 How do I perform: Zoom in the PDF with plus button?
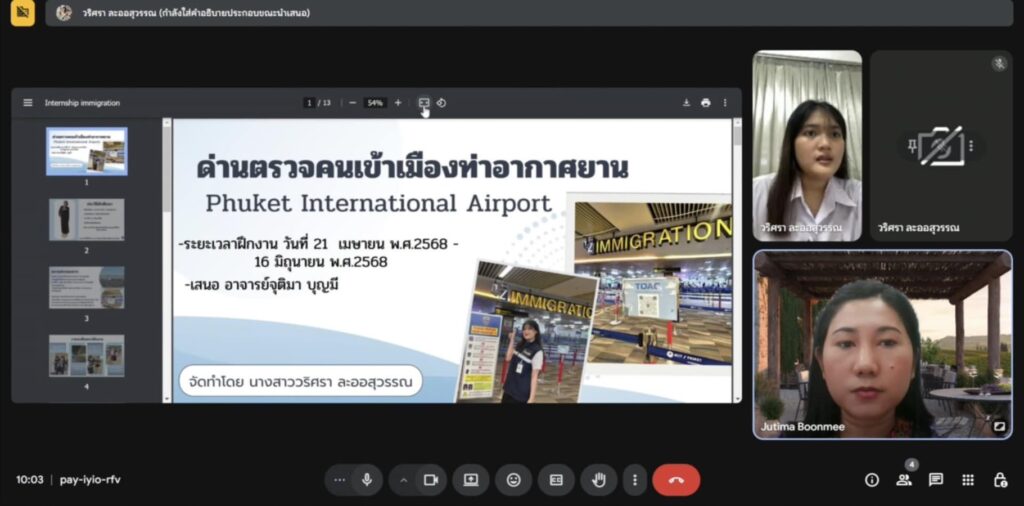398,103
